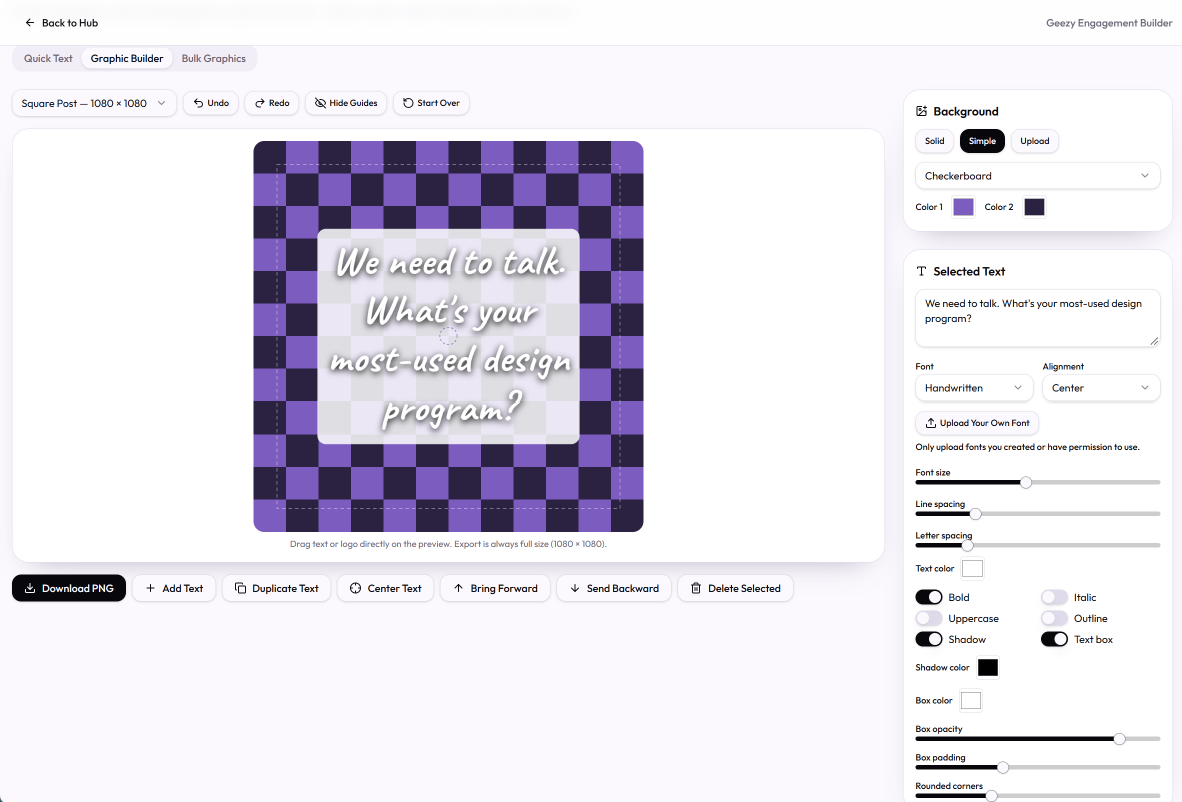
Task: Click the Font size slider handle
Action: click(1026, 482)
